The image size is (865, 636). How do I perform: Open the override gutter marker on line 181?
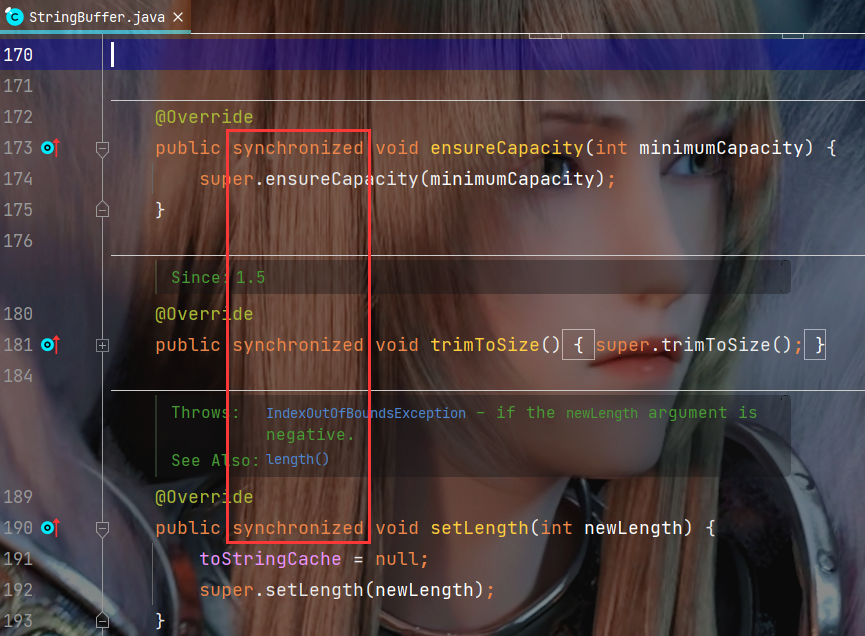point(50,345)
